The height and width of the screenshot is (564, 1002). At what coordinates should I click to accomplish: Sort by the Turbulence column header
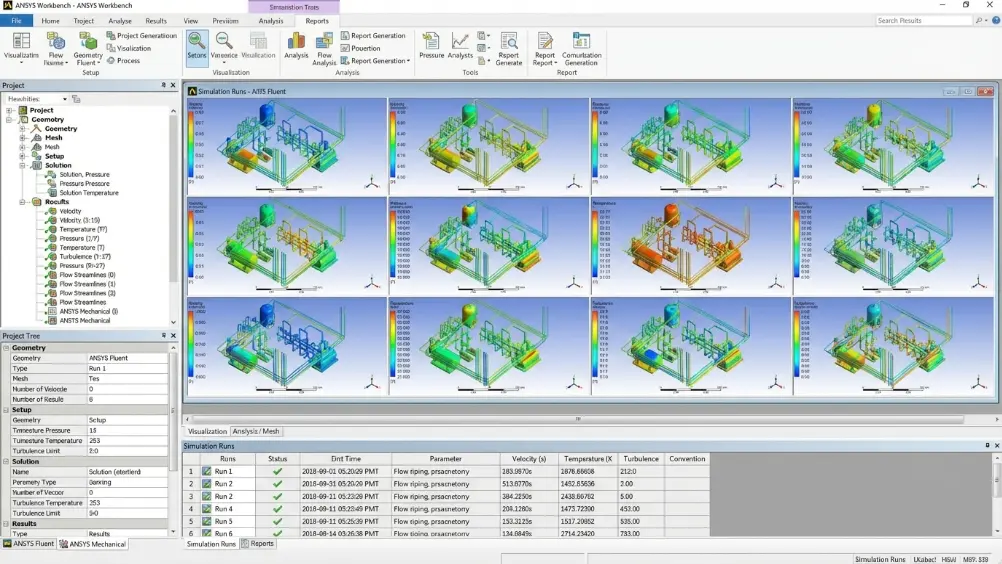click(x=641, y=459)
